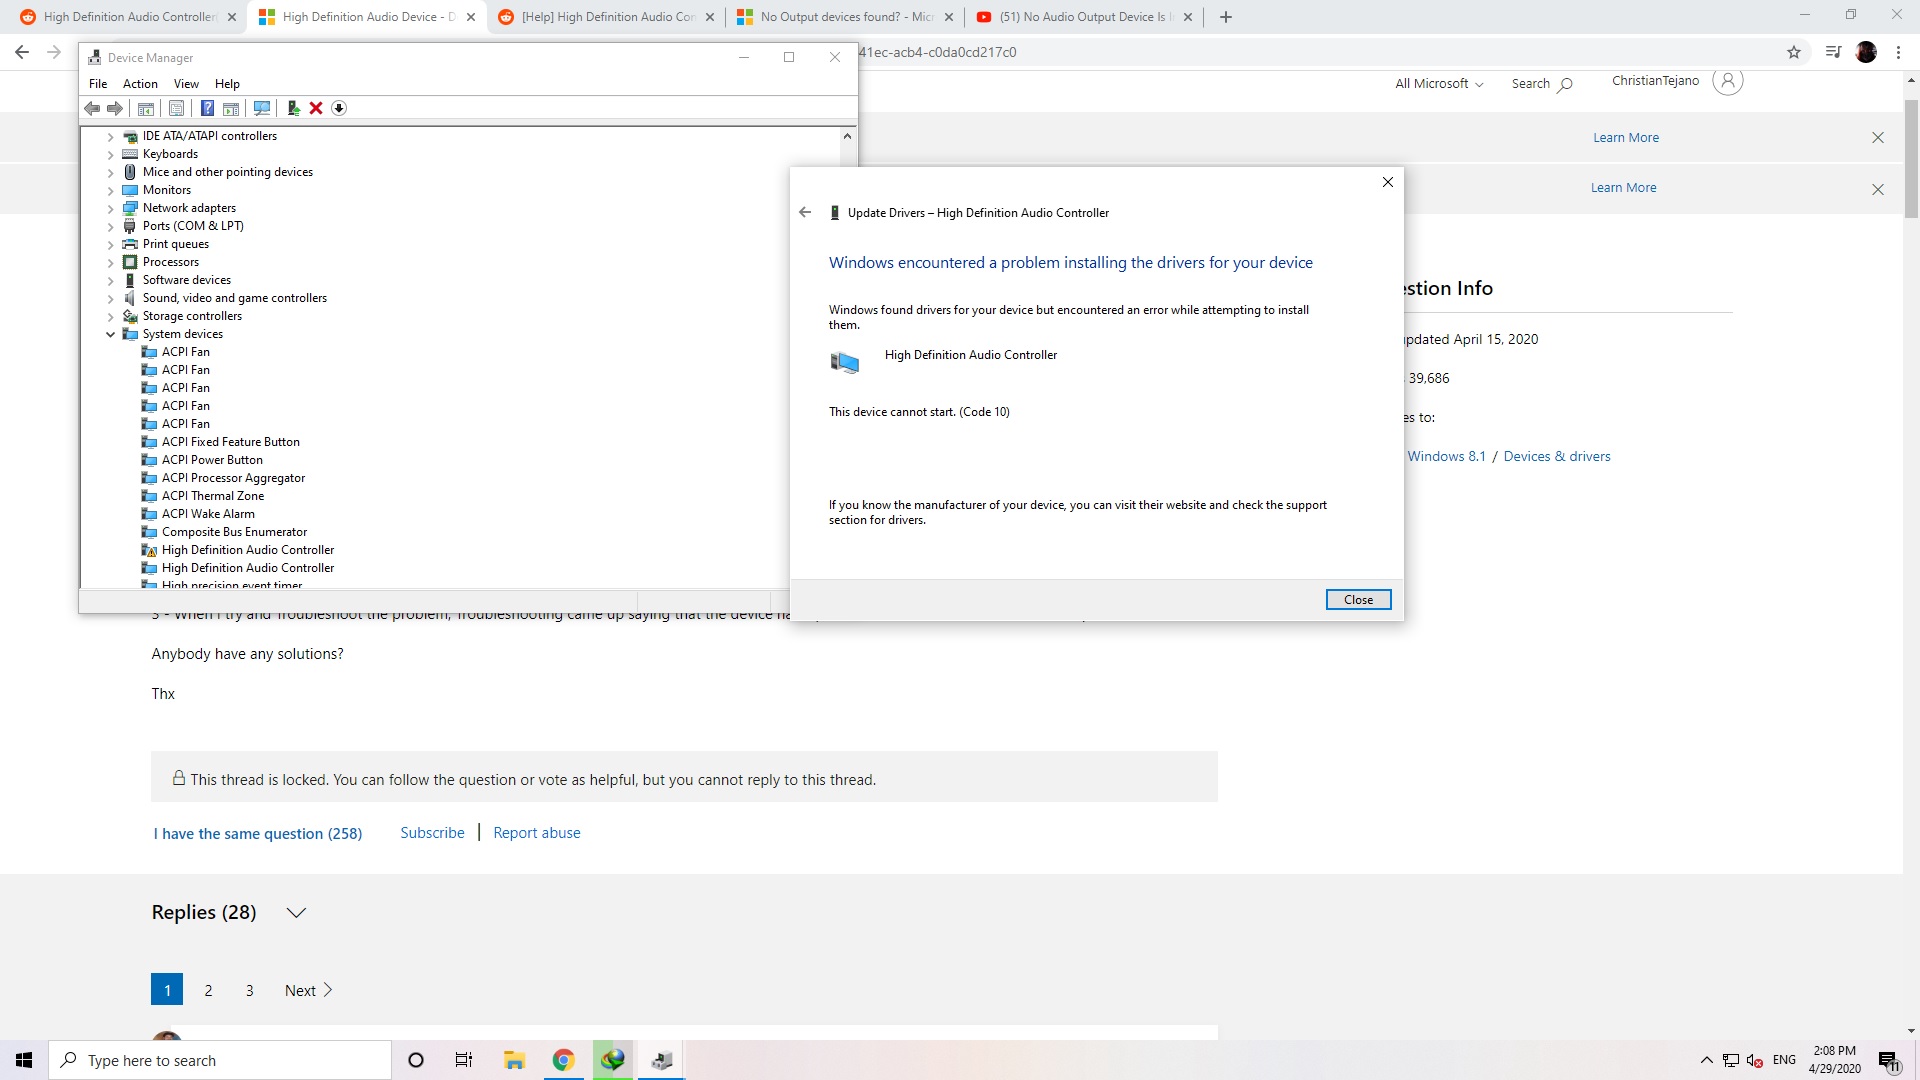Screen dimensions: 1920x1080
Task: Click the scan for hardware changes icon
Action: click(x=262, y=108)
